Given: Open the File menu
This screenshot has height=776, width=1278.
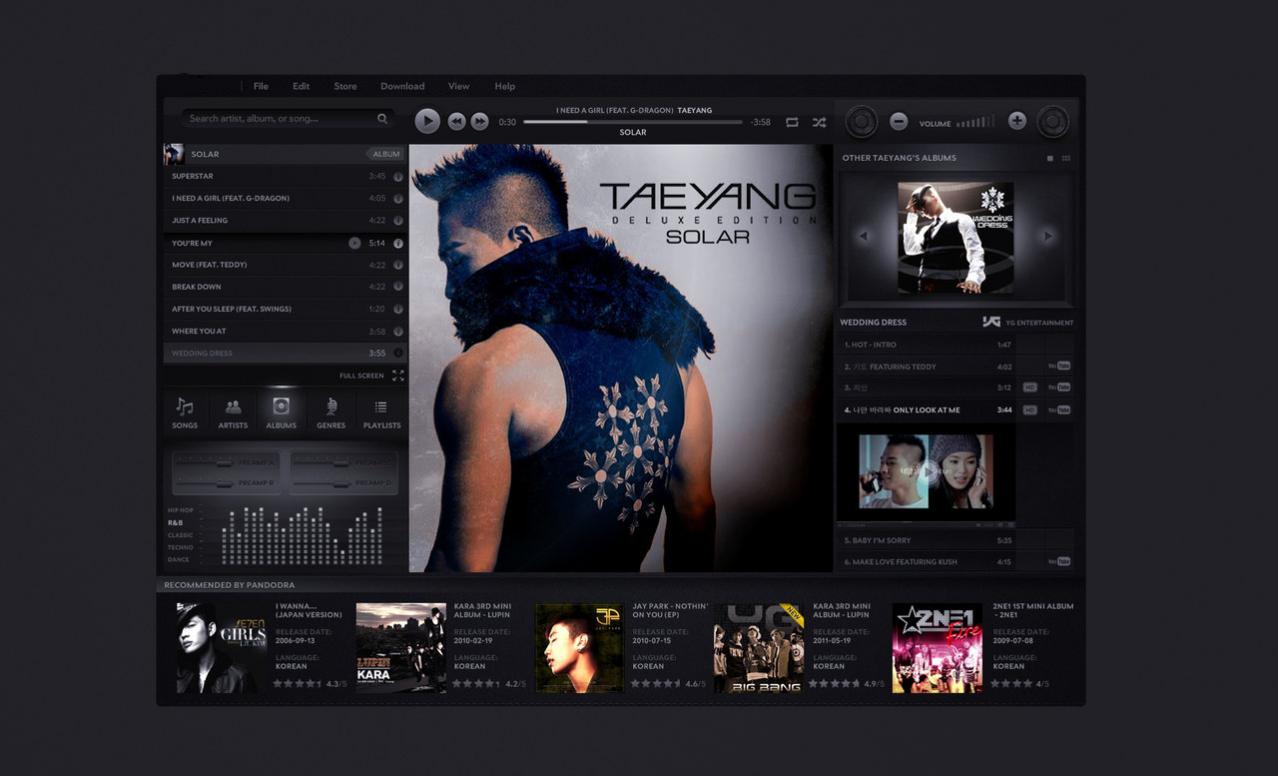Looking at the screenshot, I should [261, 86].
